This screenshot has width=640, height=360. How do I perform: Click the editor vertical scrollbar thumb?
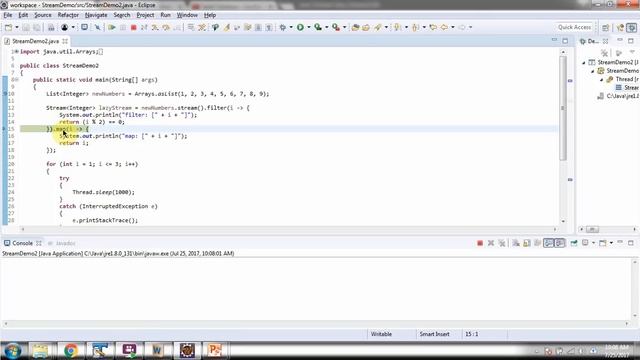tap(563, 108)
